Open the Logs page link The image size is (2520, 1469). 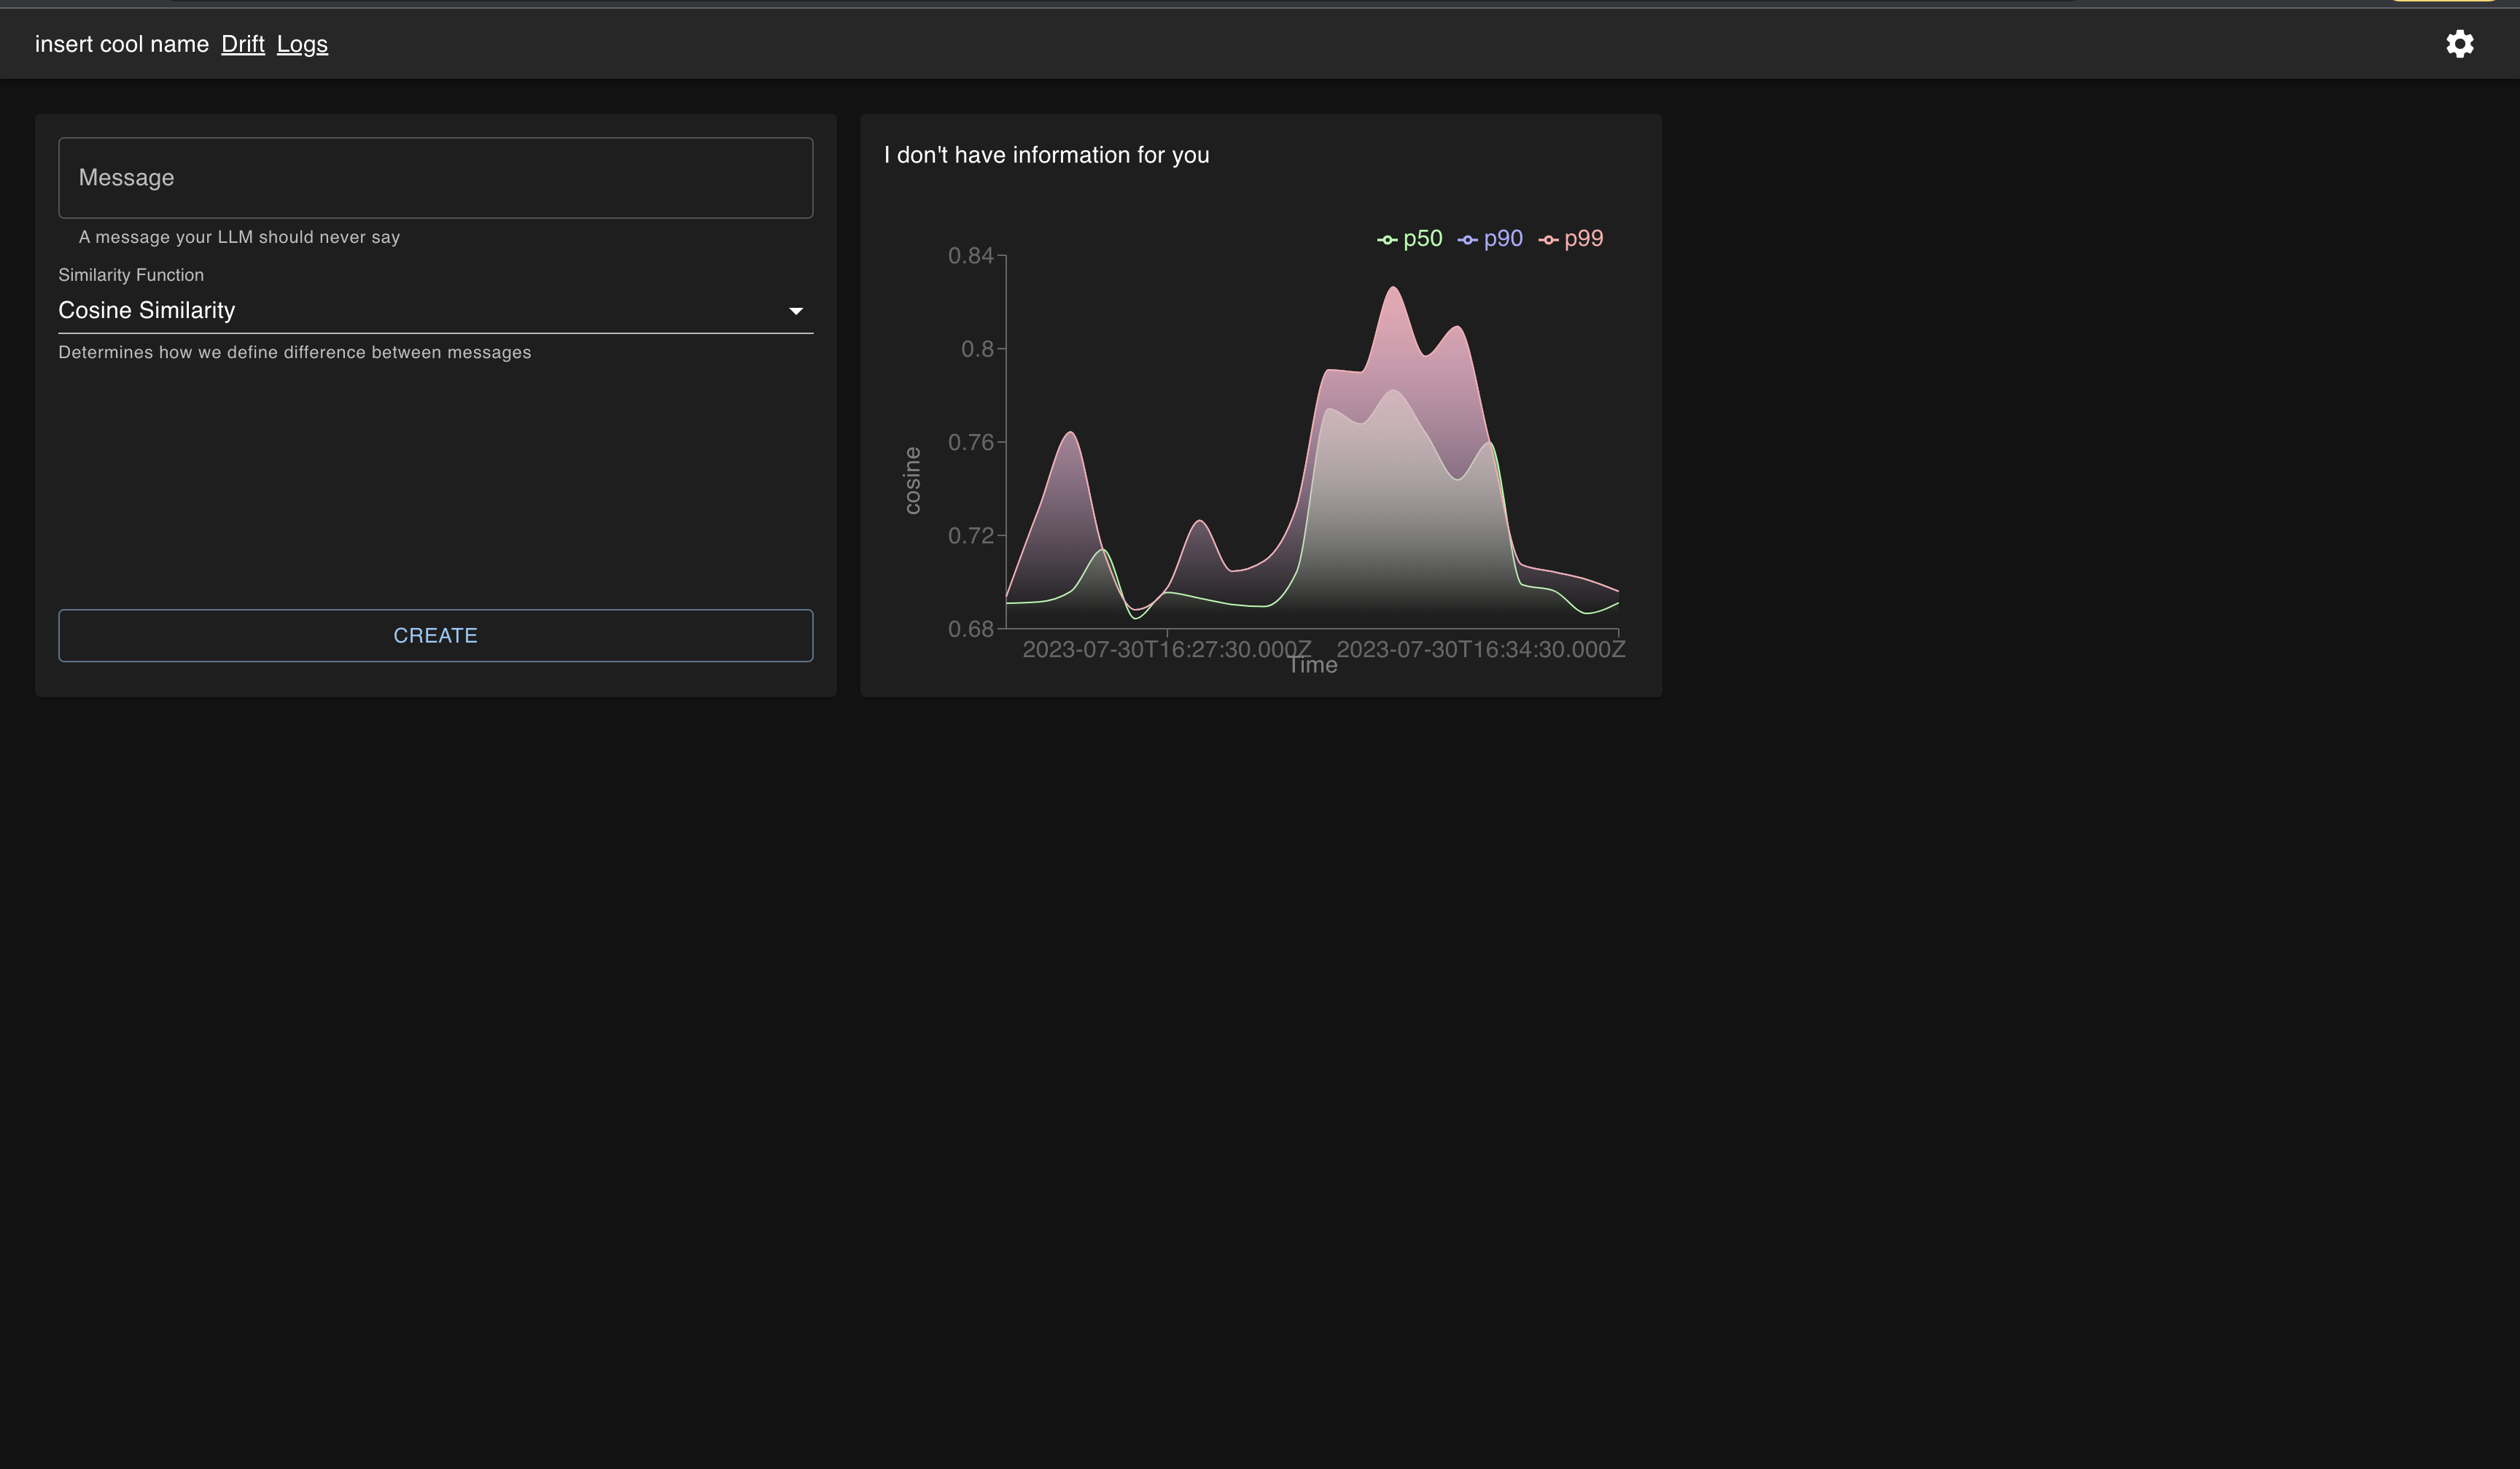(x=302, y=44)
